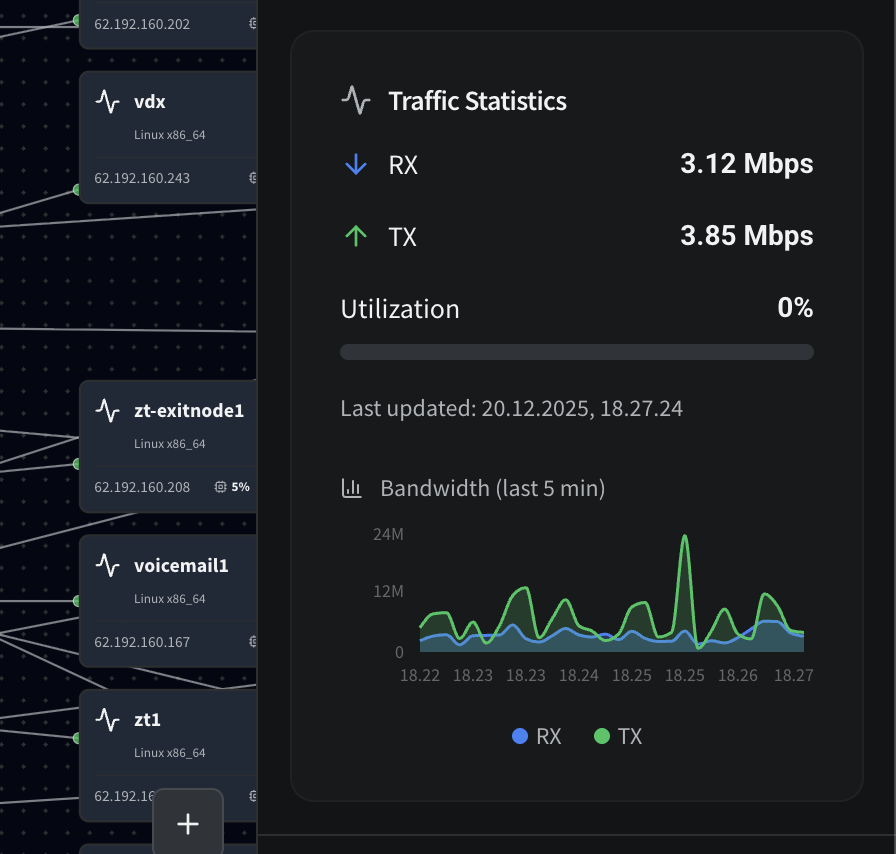Toggle the RX series in chart legend
Viewport: 896px width, 854px height.
coord(537,737)
